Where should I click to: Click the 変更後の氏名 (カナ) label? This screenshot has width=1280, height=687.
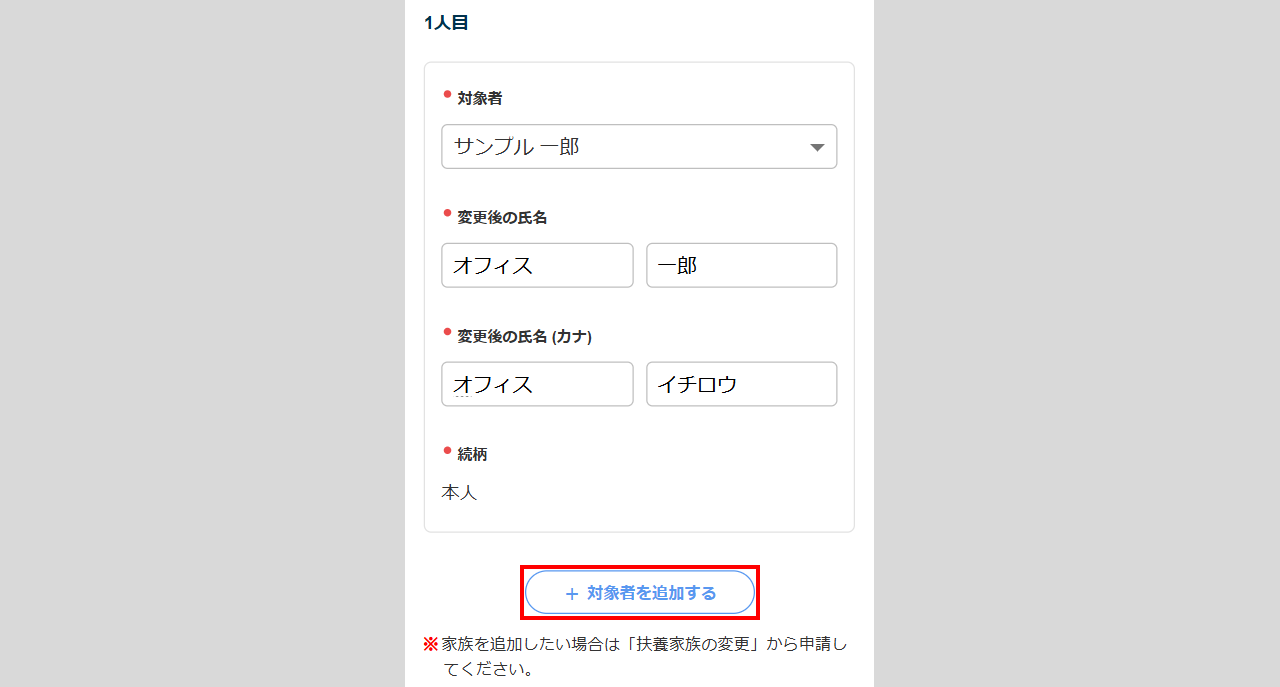coord(524,337)
